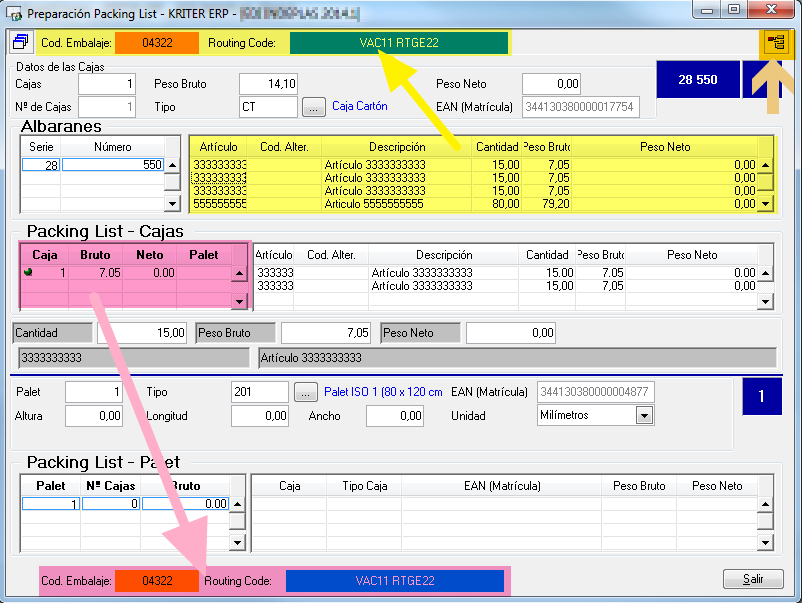Select the green bullet marker in Caja row 1
803x604 pixels.
(x=28, y=273)
